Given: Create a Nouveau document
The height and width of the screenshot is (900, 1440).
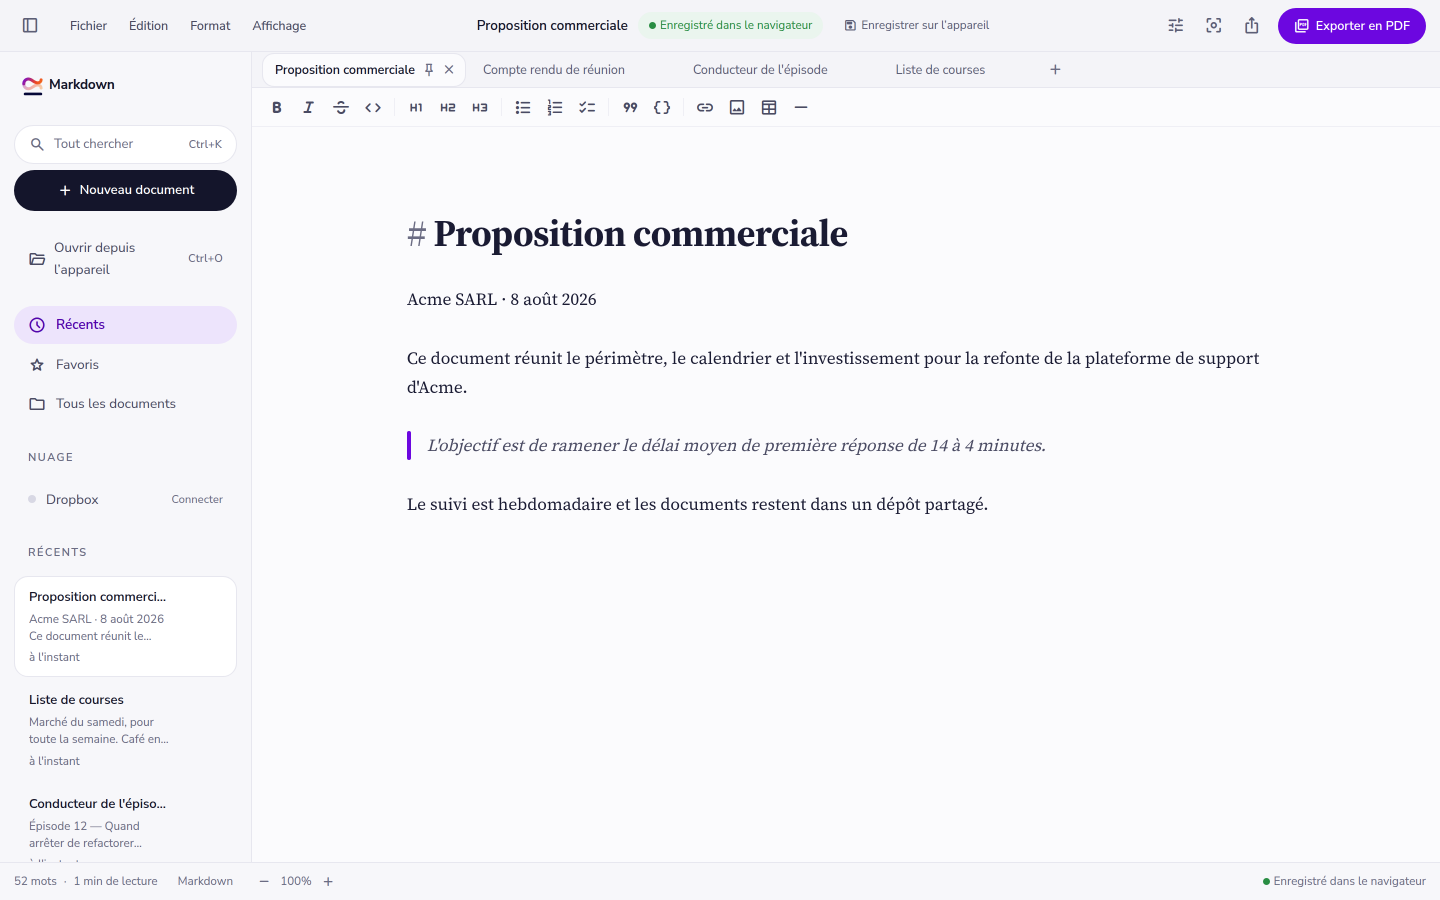Looking at the screenshot, I should click(125, 190).
